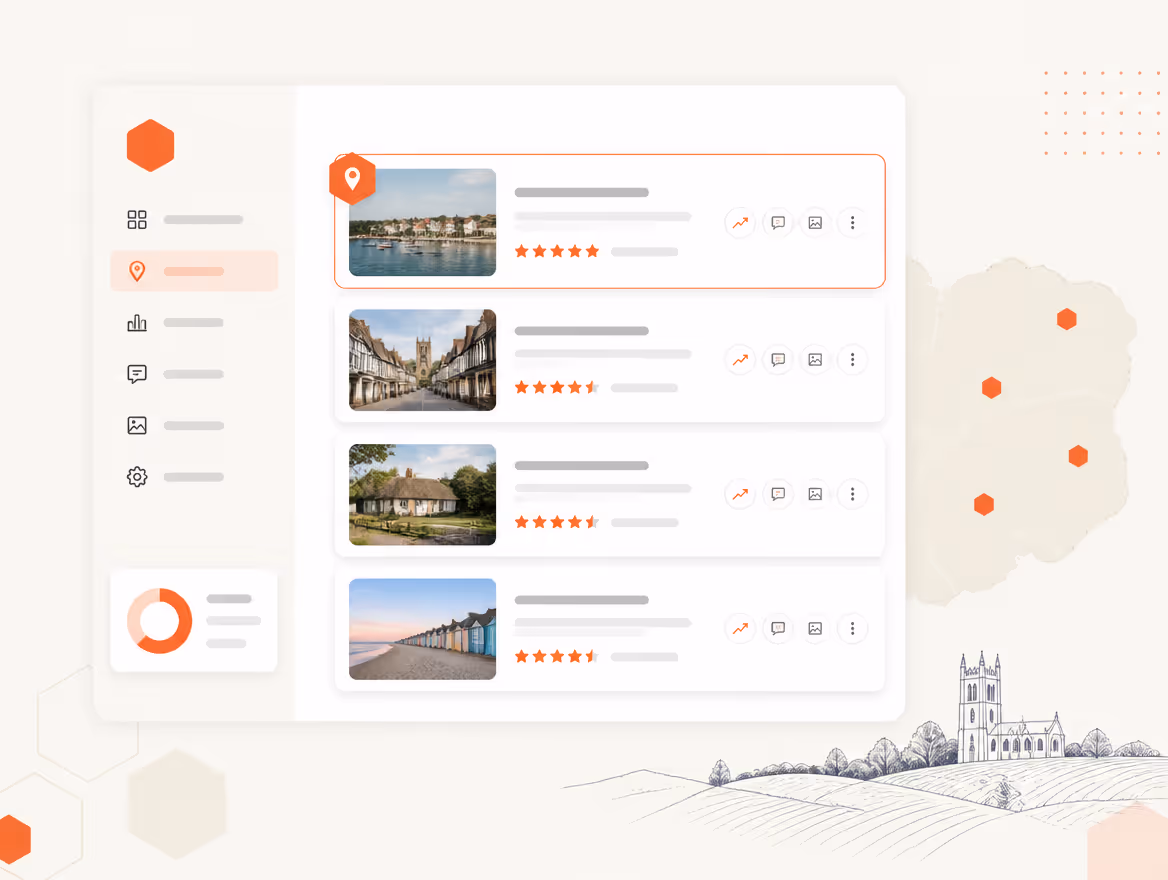Viewport: 1168px width, 880px height.
Task: Open trend chart for harbor town listing
Action: tap(740, 223)
